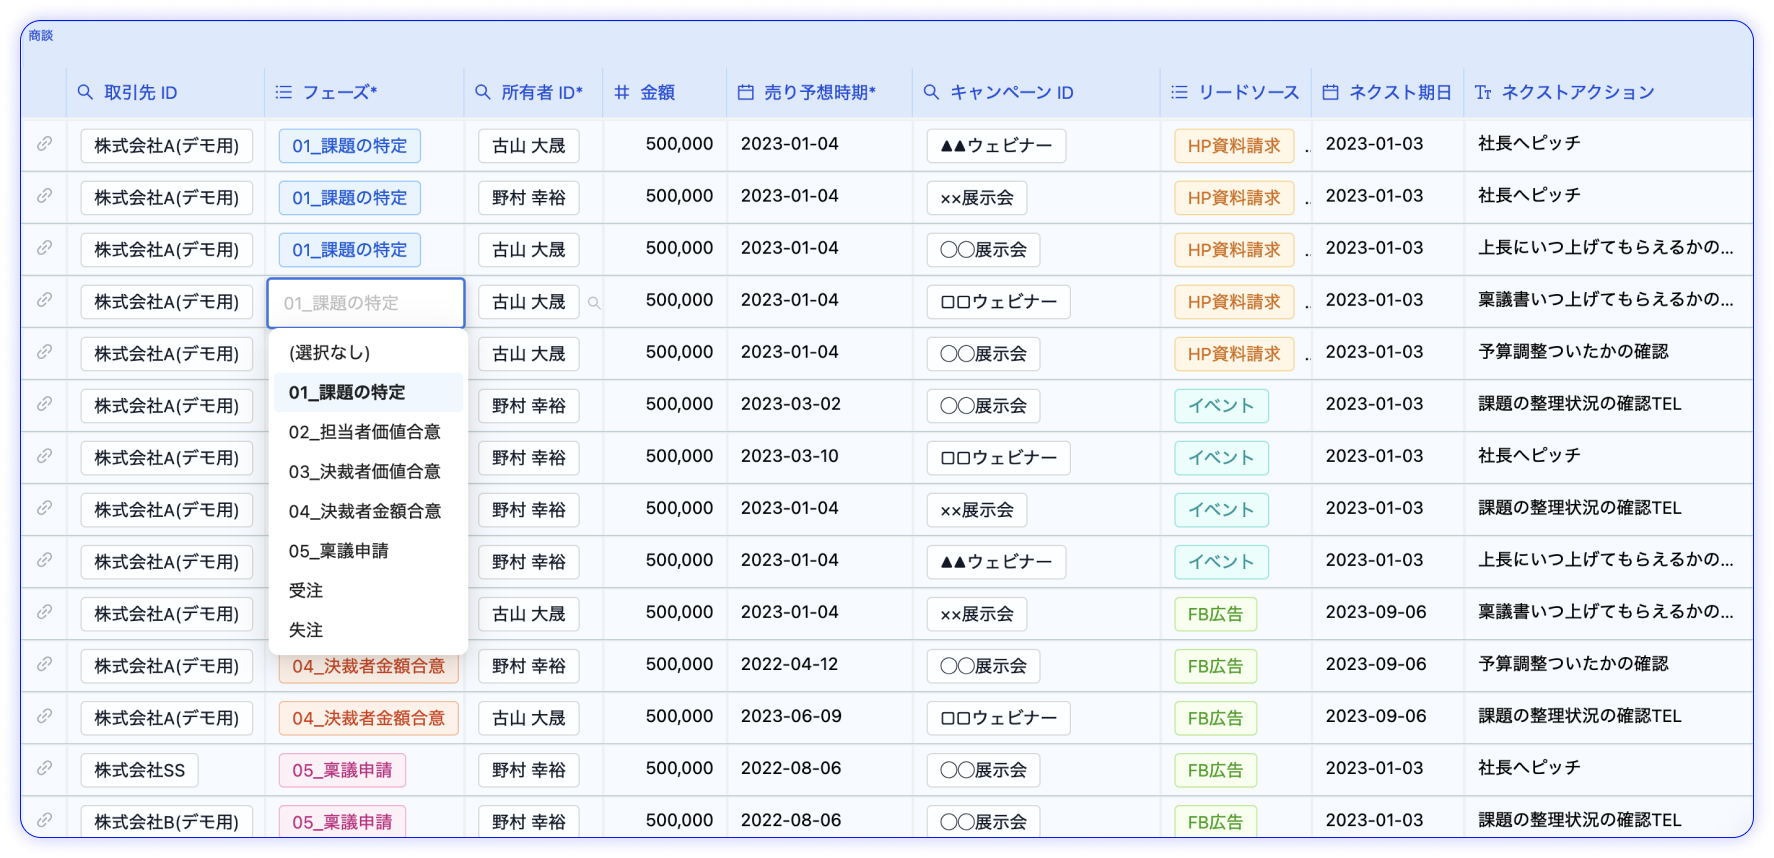Pick 04_決裁者金額合意 in the dropdown list
This screenshot has width=1774, height=858.
pos(368,511)
